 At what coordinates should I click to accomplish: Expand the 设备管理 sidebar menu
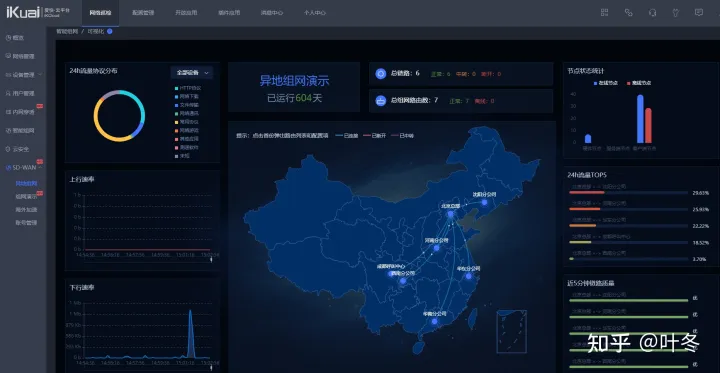coord(23,74)
